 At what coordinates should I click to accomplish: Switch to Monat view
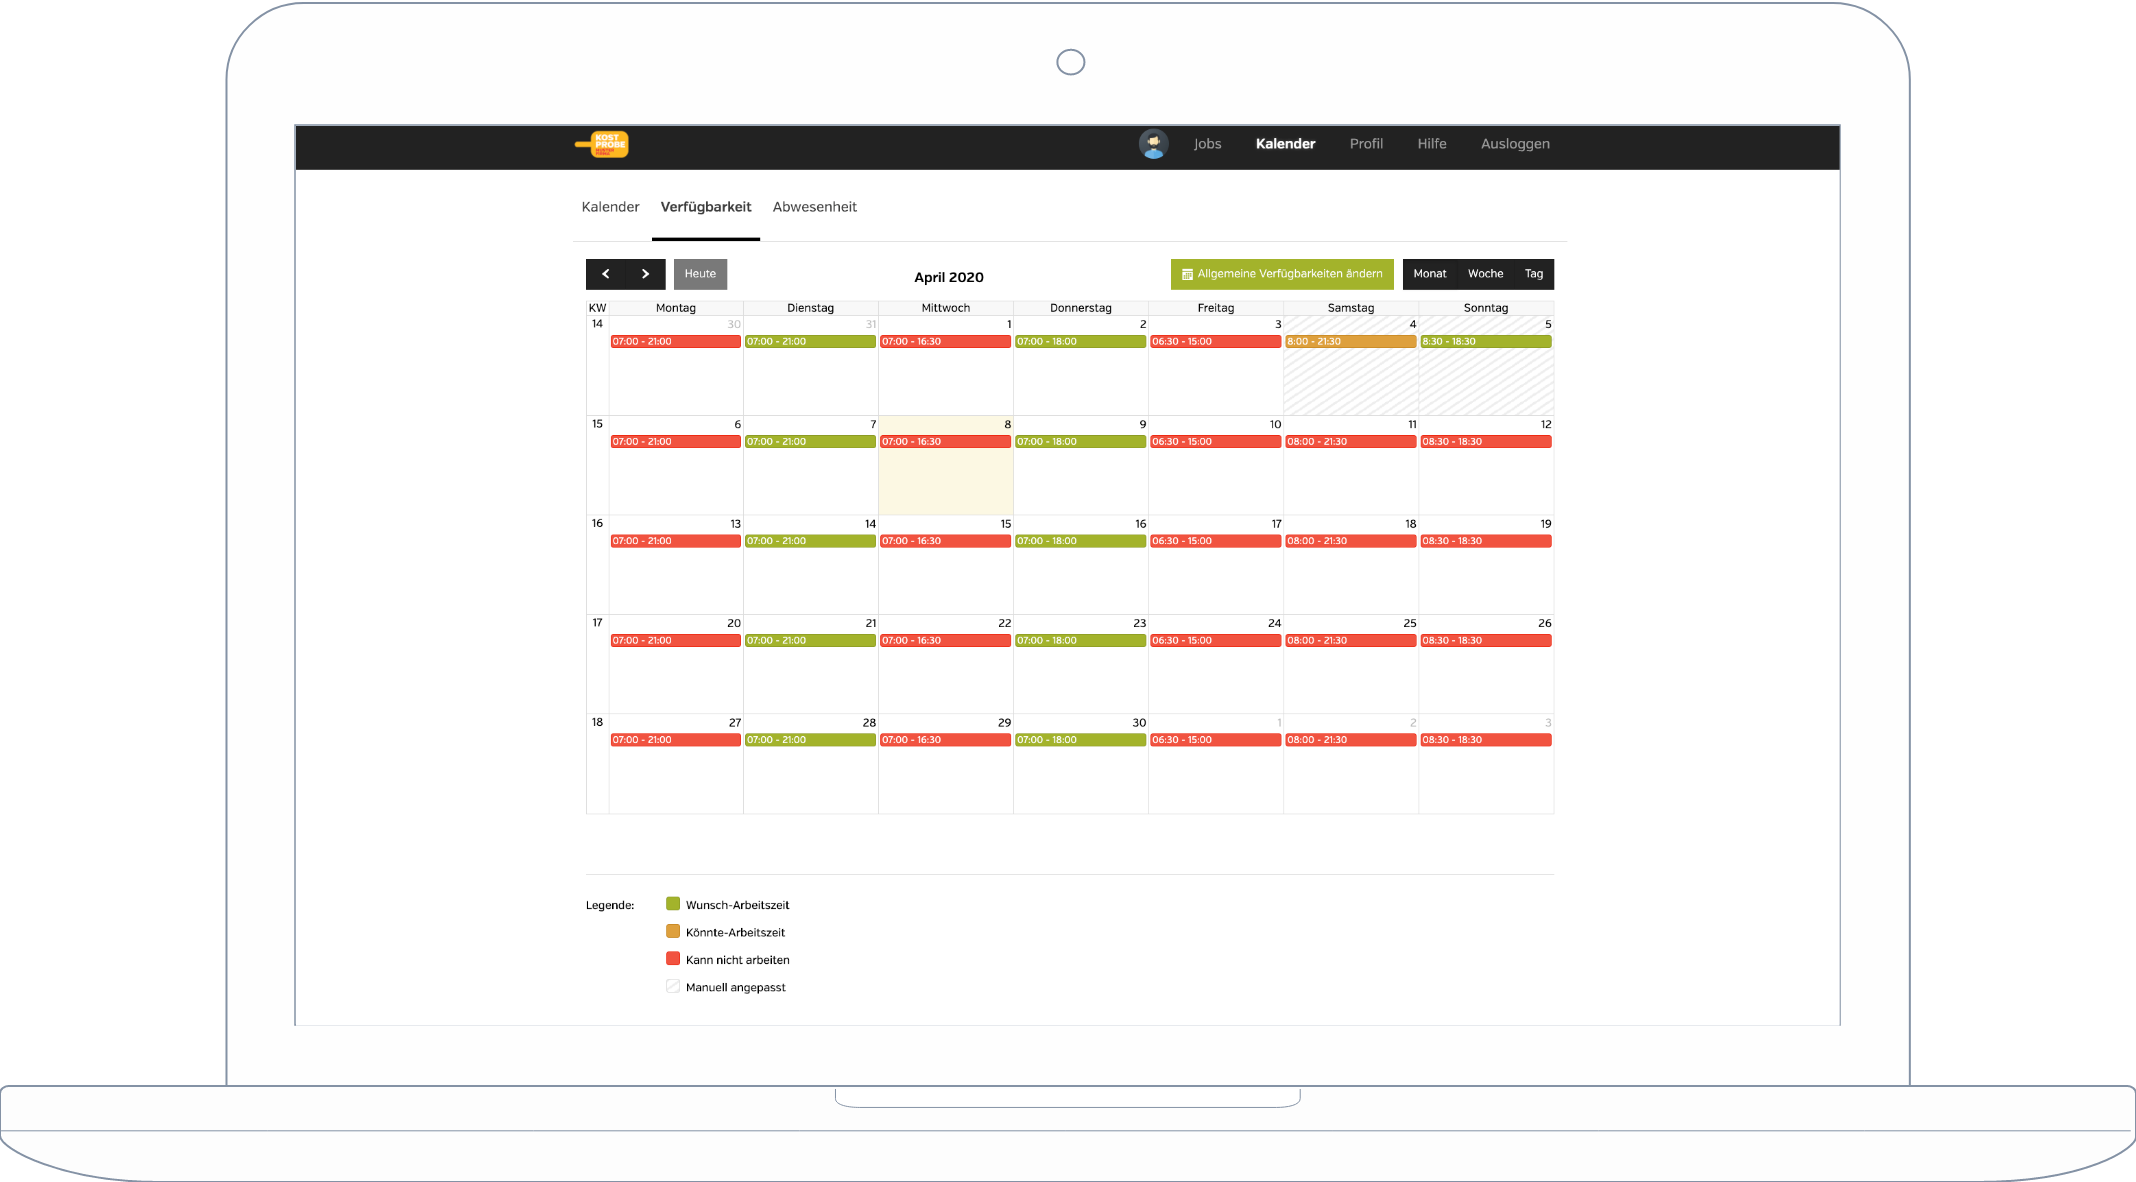click(1430, 274)
